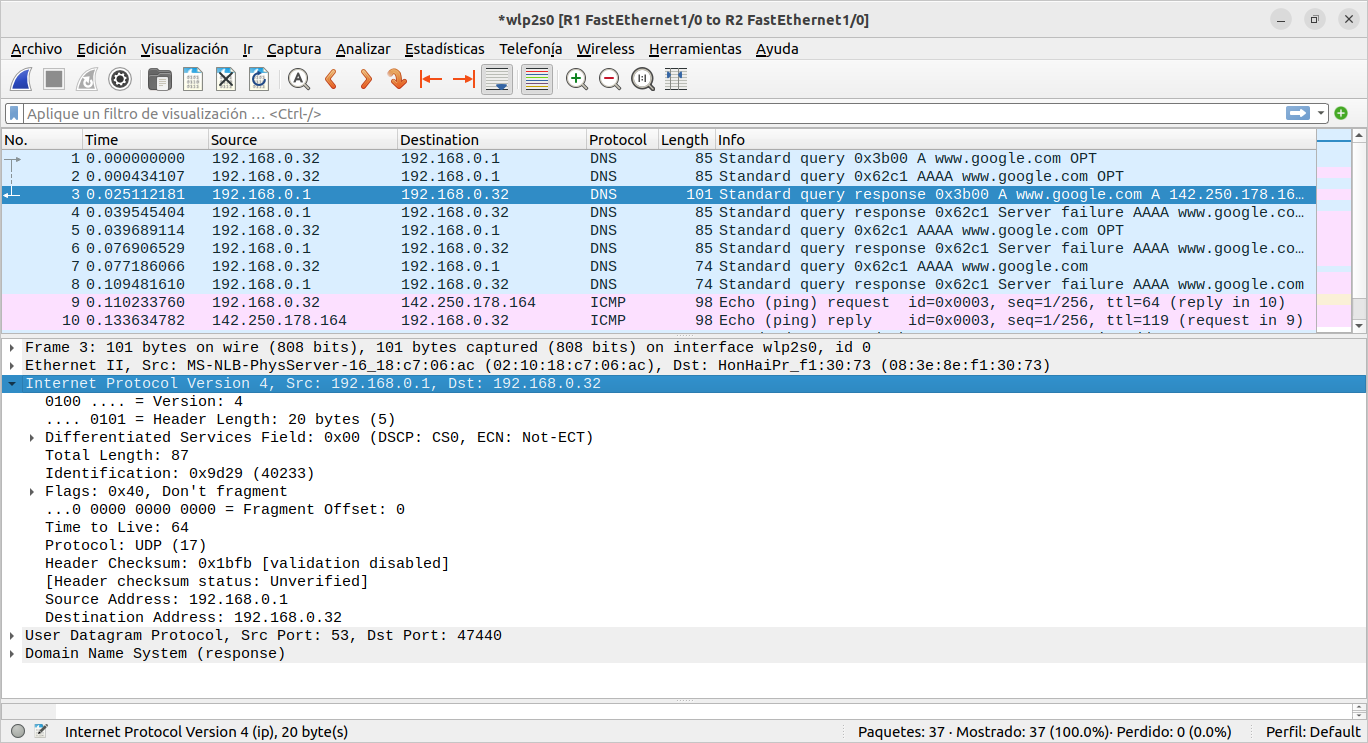The image size is (1368, 743).
Task: Select the Protocol: UDP (17) field
Action: click(125, 545)
